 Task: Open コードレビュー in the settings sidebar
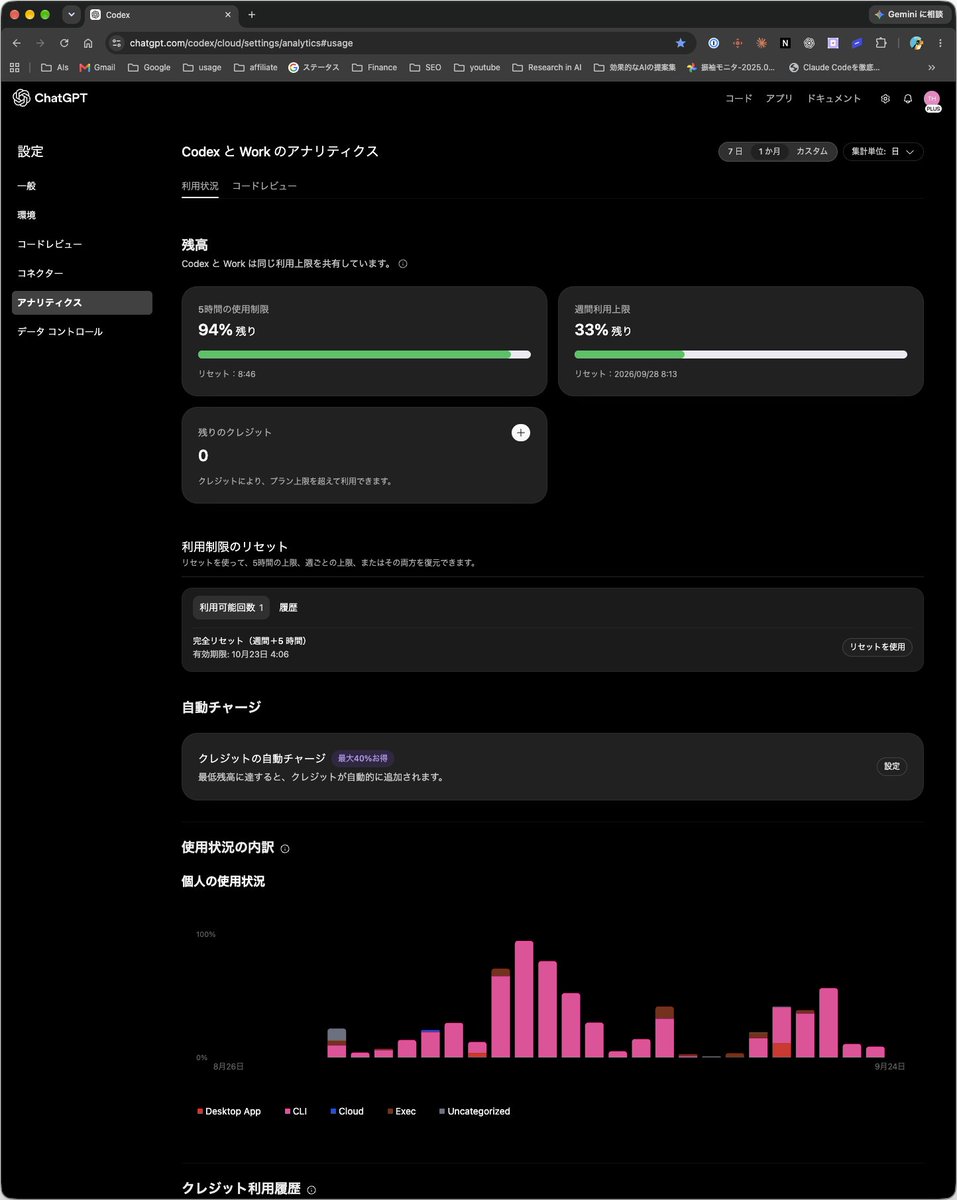coord(82,244)
